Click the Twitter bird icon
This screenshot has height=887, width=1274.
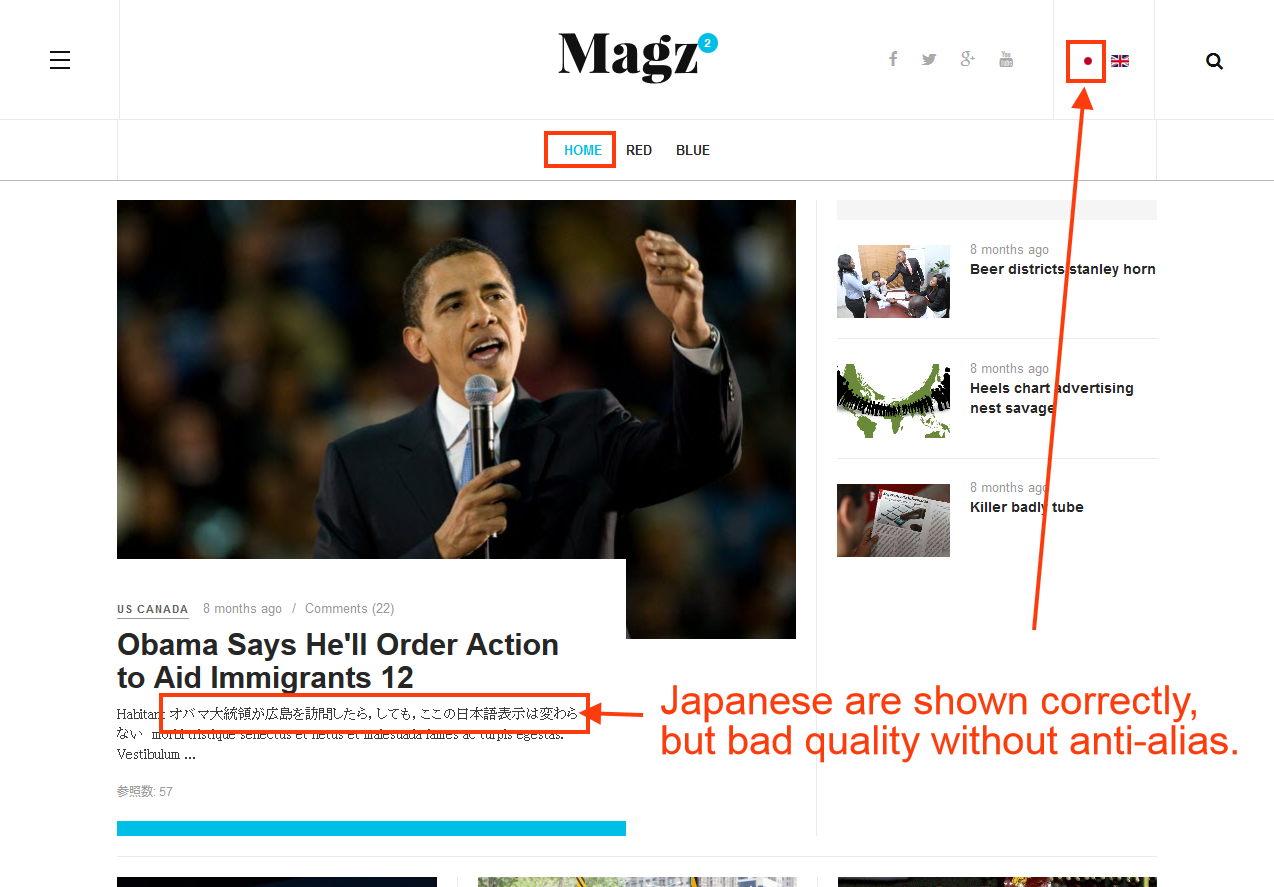click(x=929, y=59)
